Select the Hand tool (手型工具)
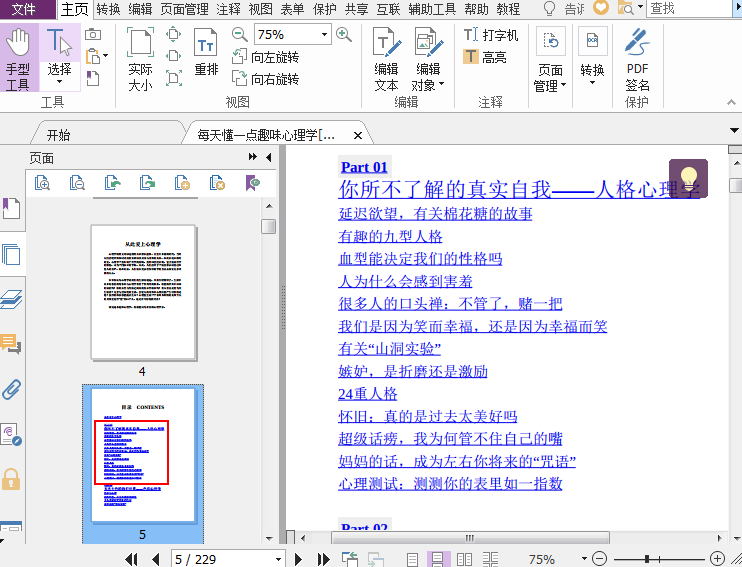Screen dimensions: 742x567 18,58
